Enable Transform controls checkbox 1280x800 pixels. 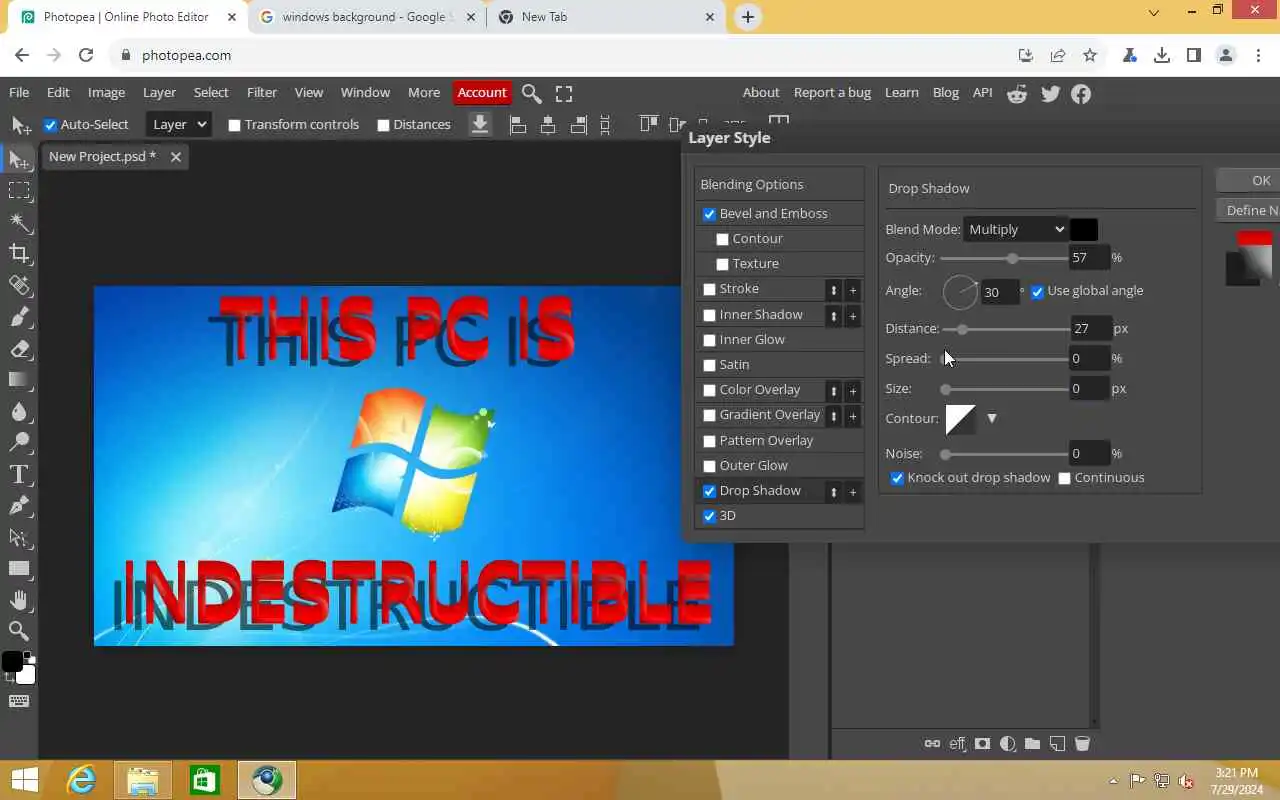click(234, 125)
